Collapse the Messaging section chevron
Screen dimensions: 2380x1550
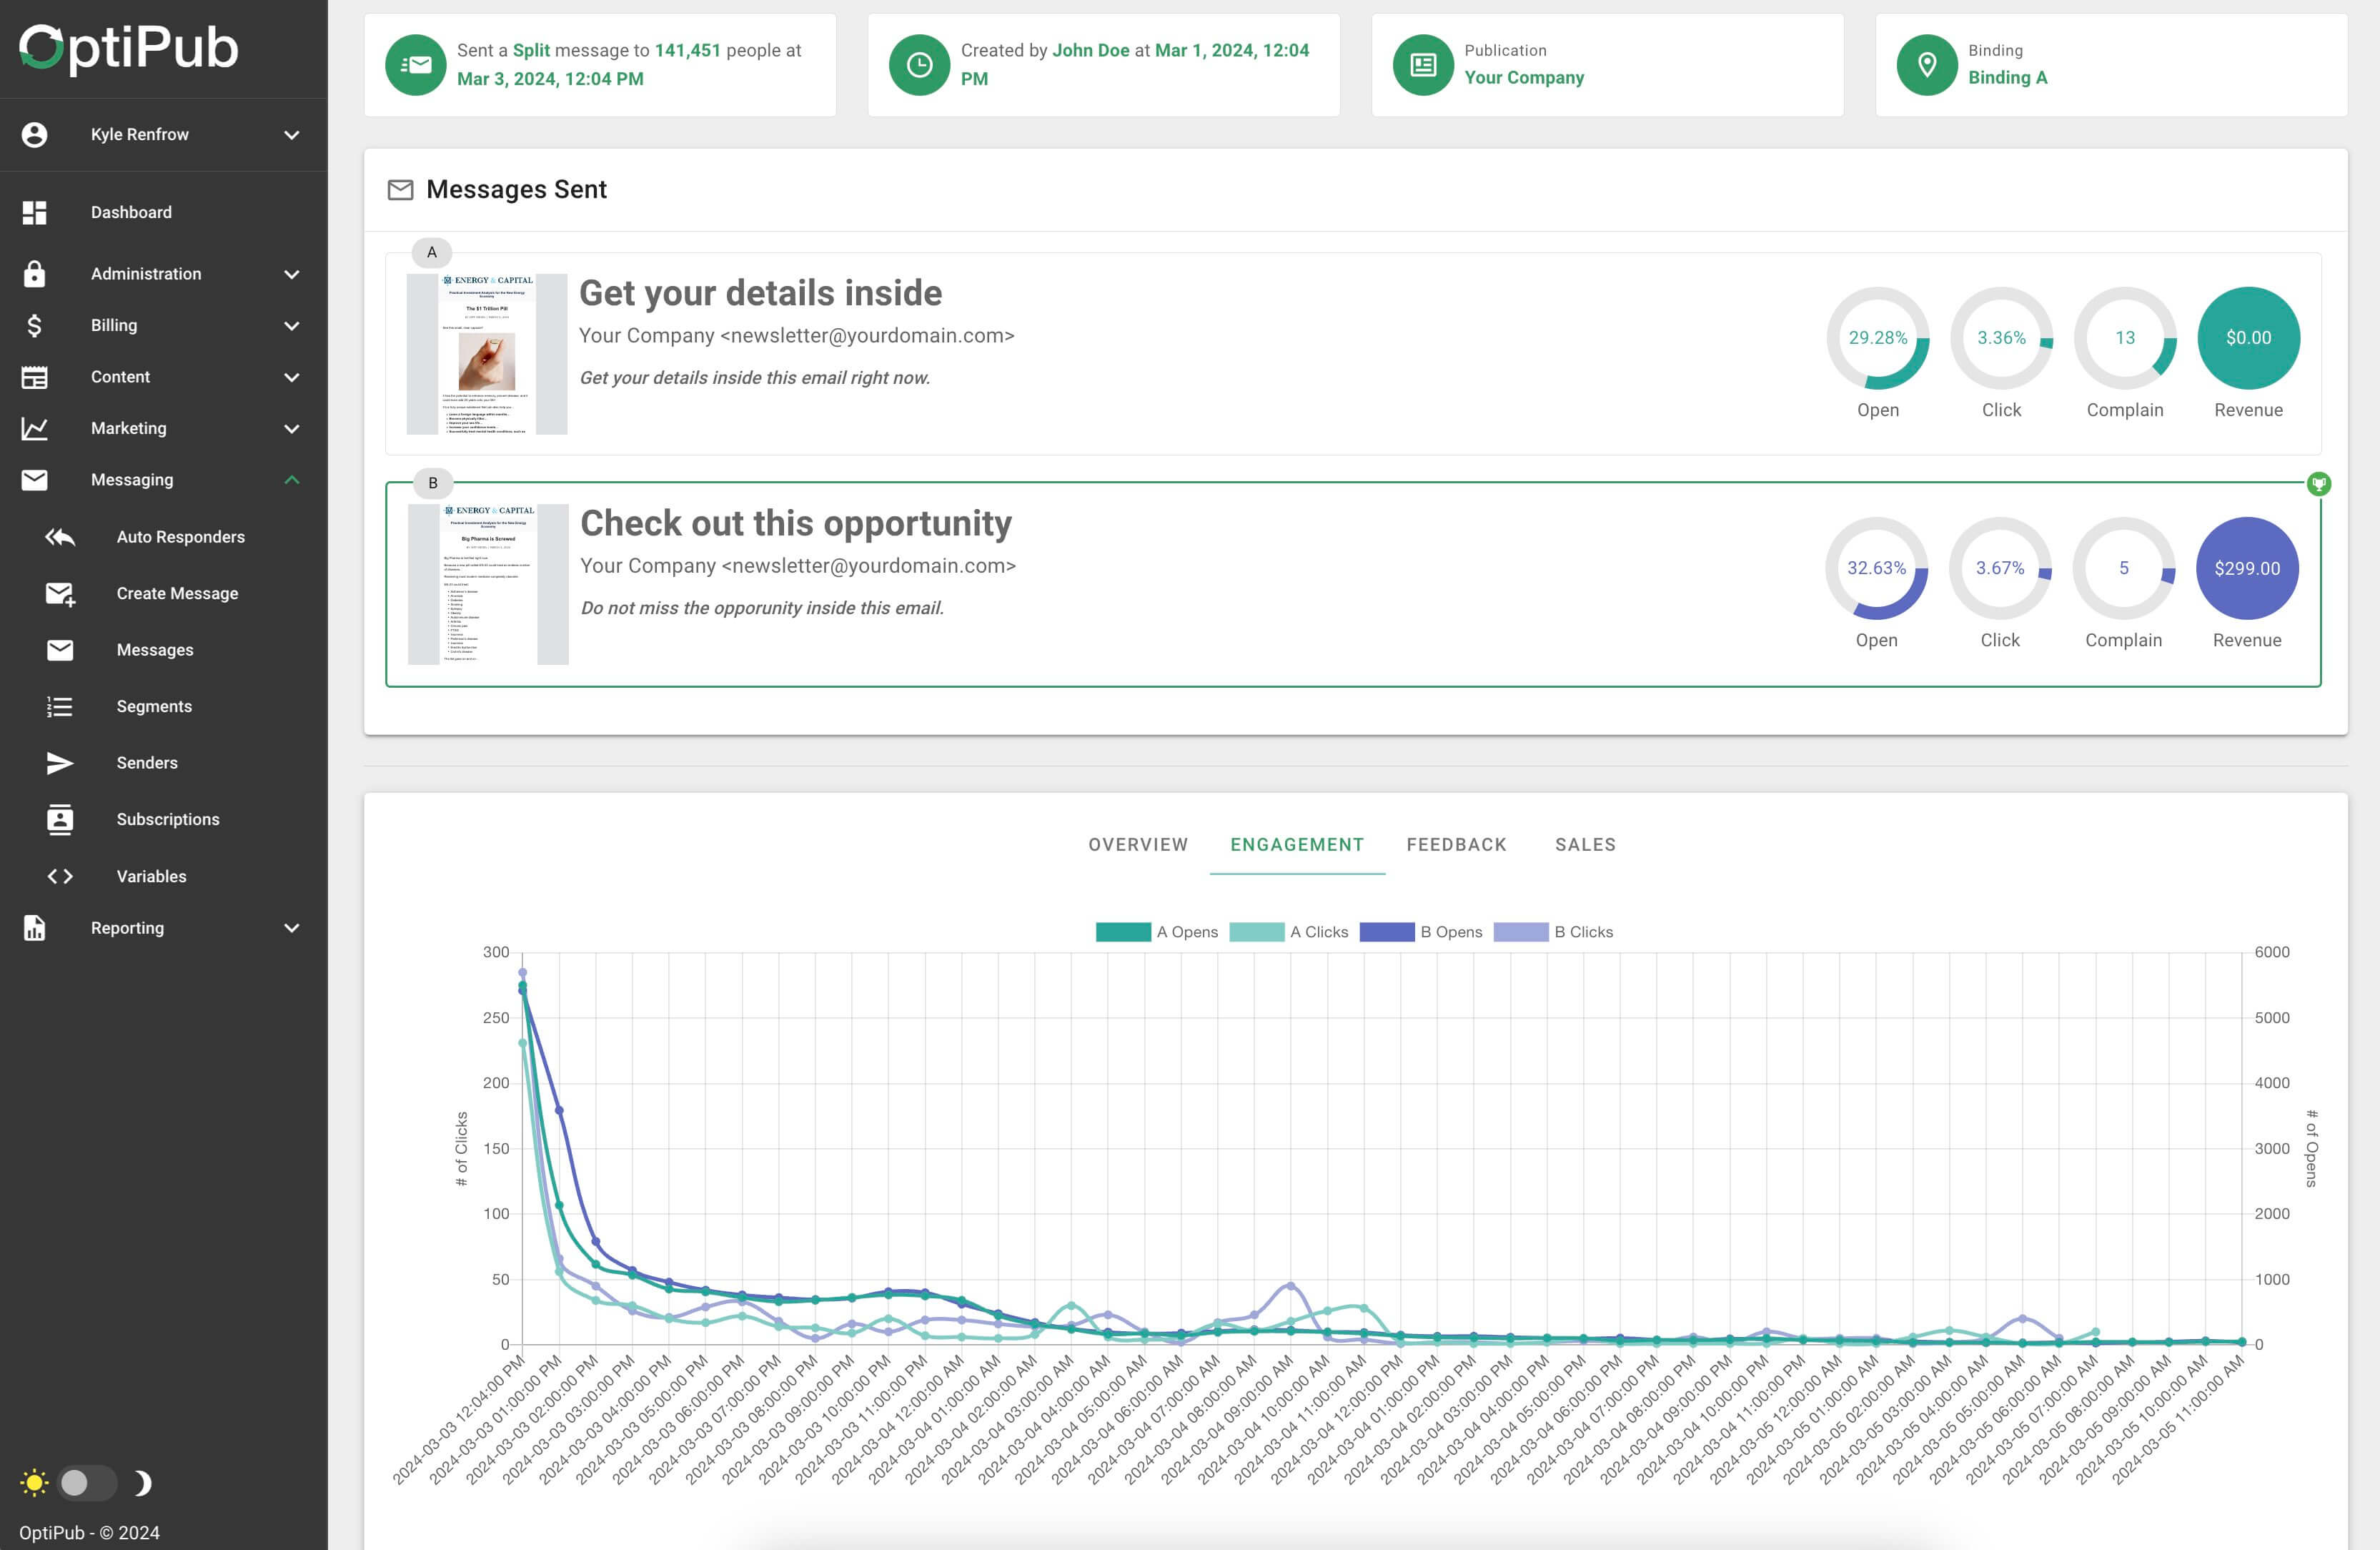tap(291, 480)
